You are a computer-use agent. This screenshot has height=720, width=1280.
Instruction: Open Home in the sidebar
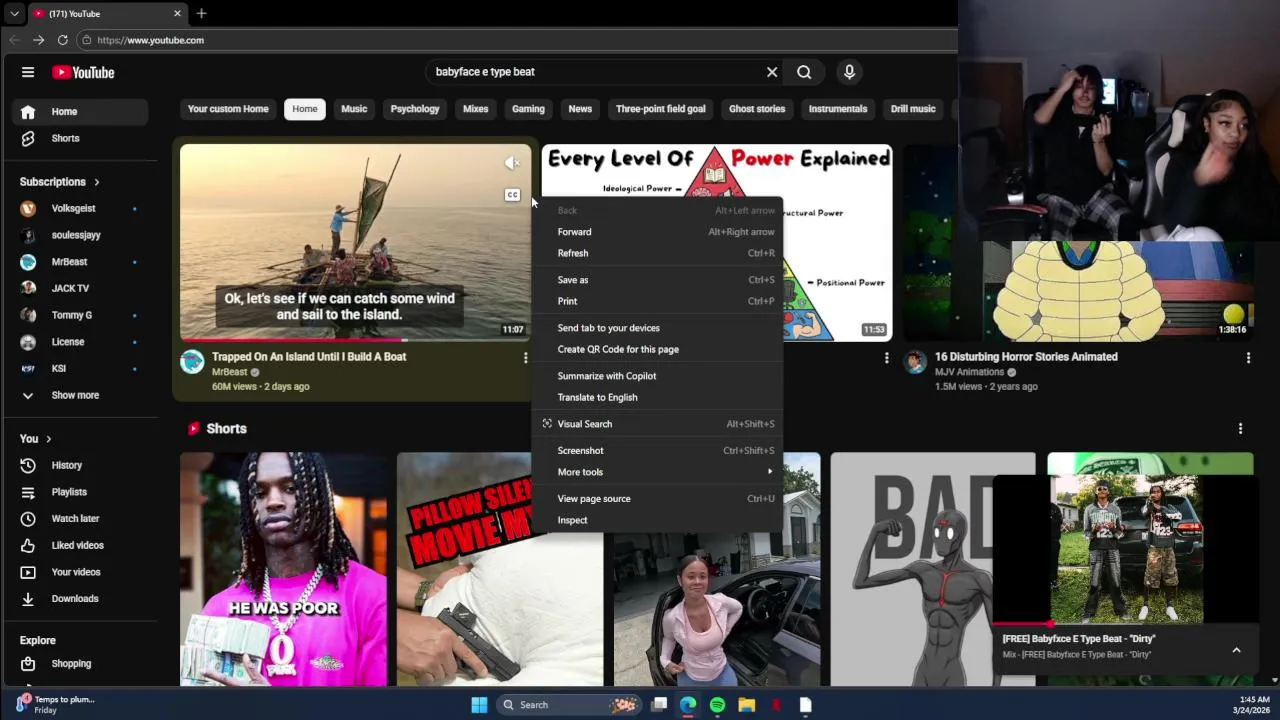point(80,112)
